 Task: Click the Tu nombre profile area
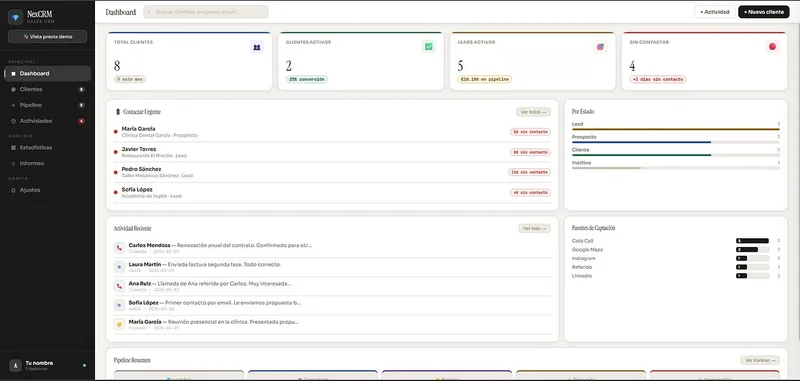point(47,365)
